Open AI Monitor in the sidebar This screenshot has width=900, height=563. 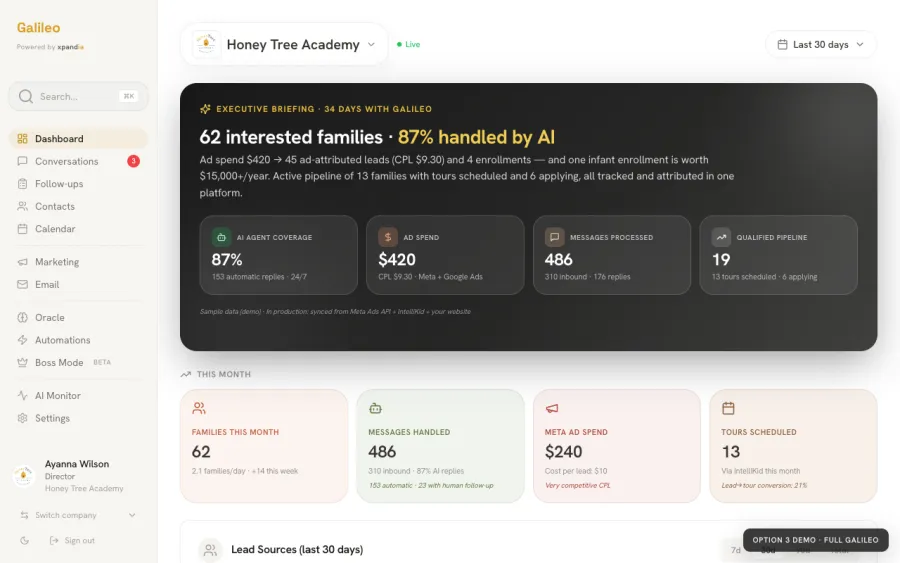78,395
